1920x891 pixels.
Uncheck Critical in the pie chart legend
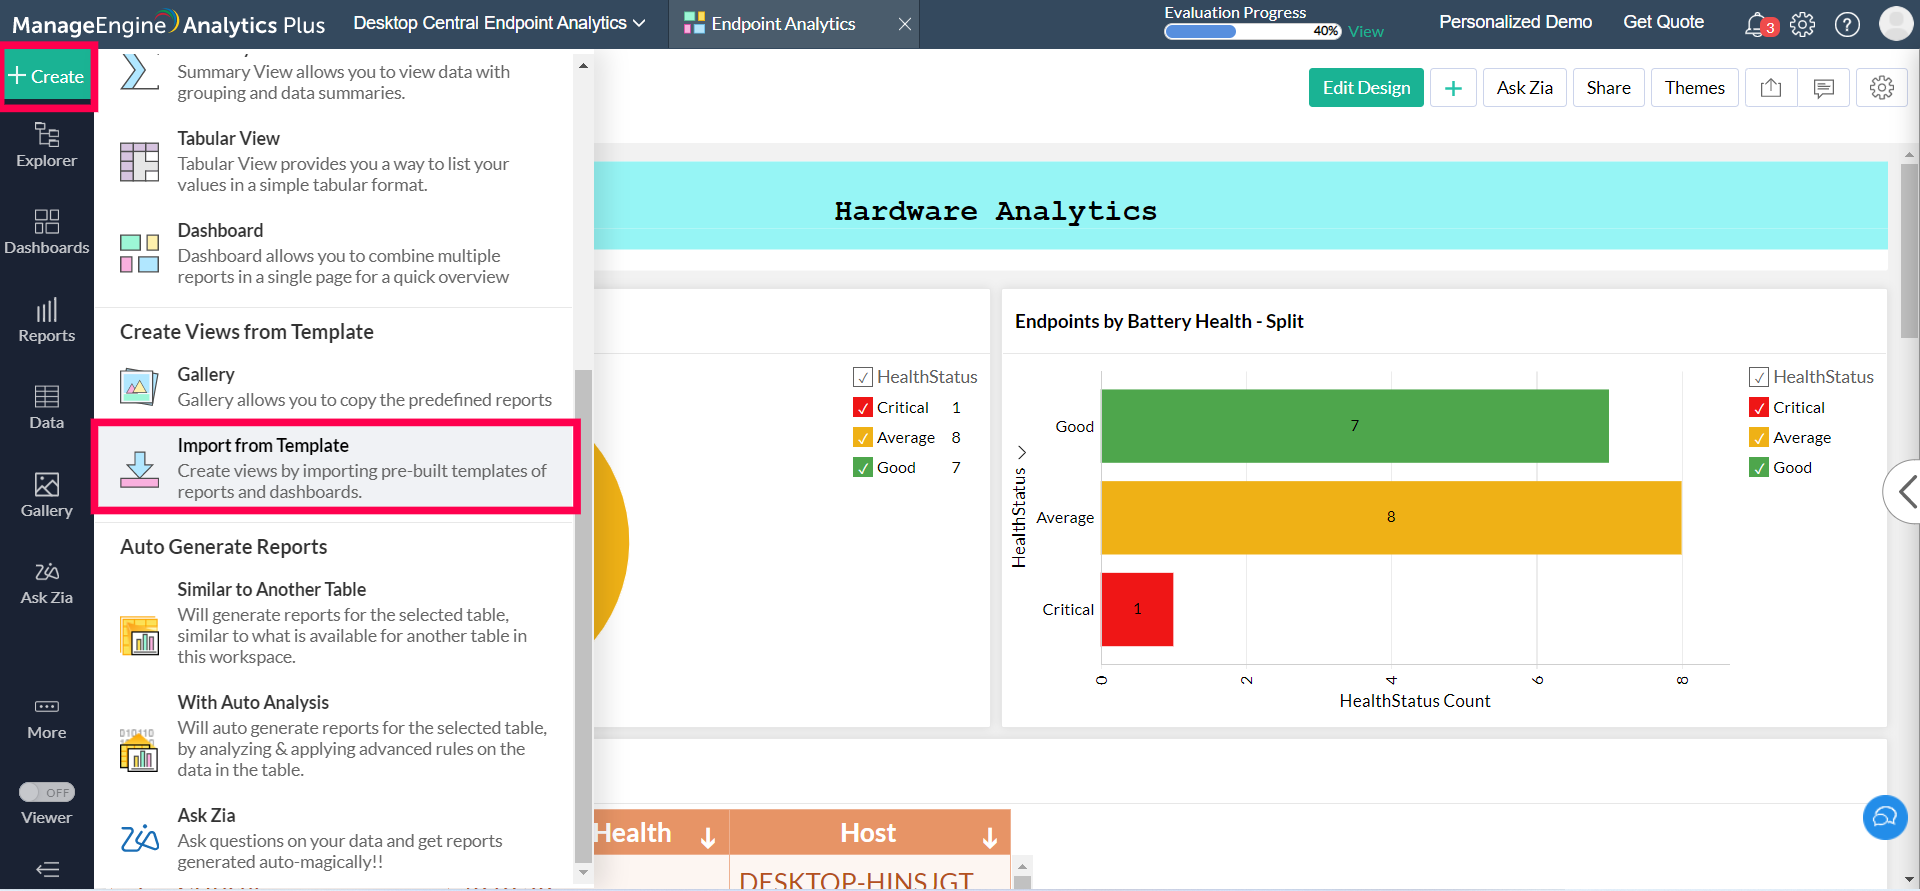pyautogui.click(x=862, y=407)
